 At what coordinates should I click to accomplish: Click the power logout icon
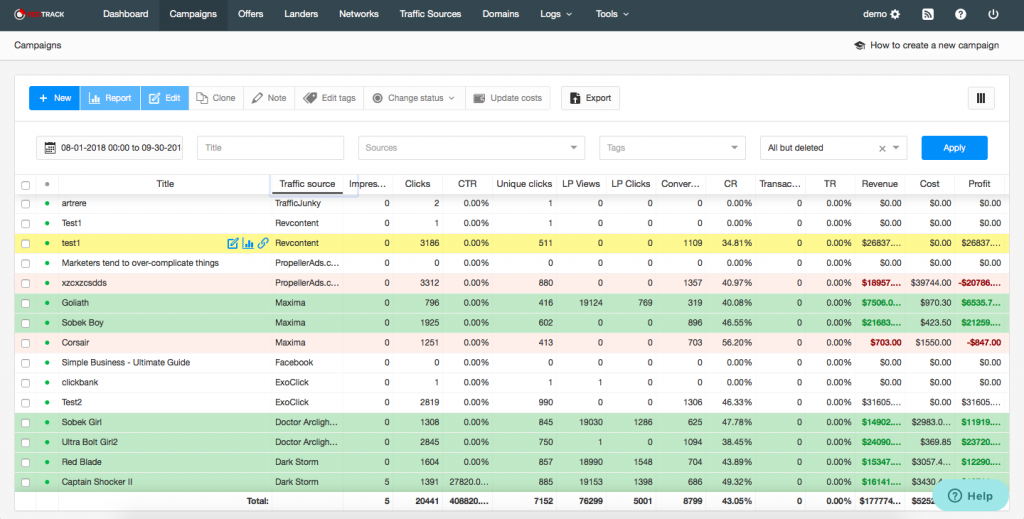click(993, 14)
